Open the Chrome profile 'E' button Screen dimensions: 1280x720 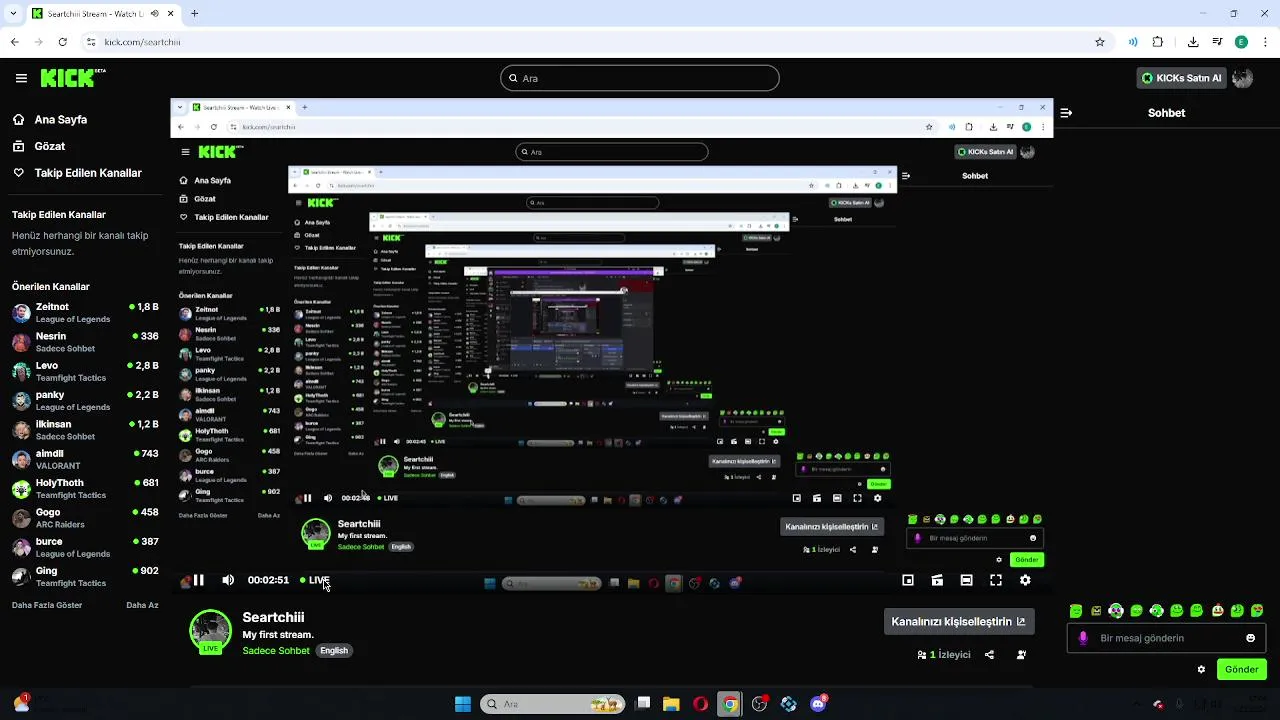(x=1241, y=42)
